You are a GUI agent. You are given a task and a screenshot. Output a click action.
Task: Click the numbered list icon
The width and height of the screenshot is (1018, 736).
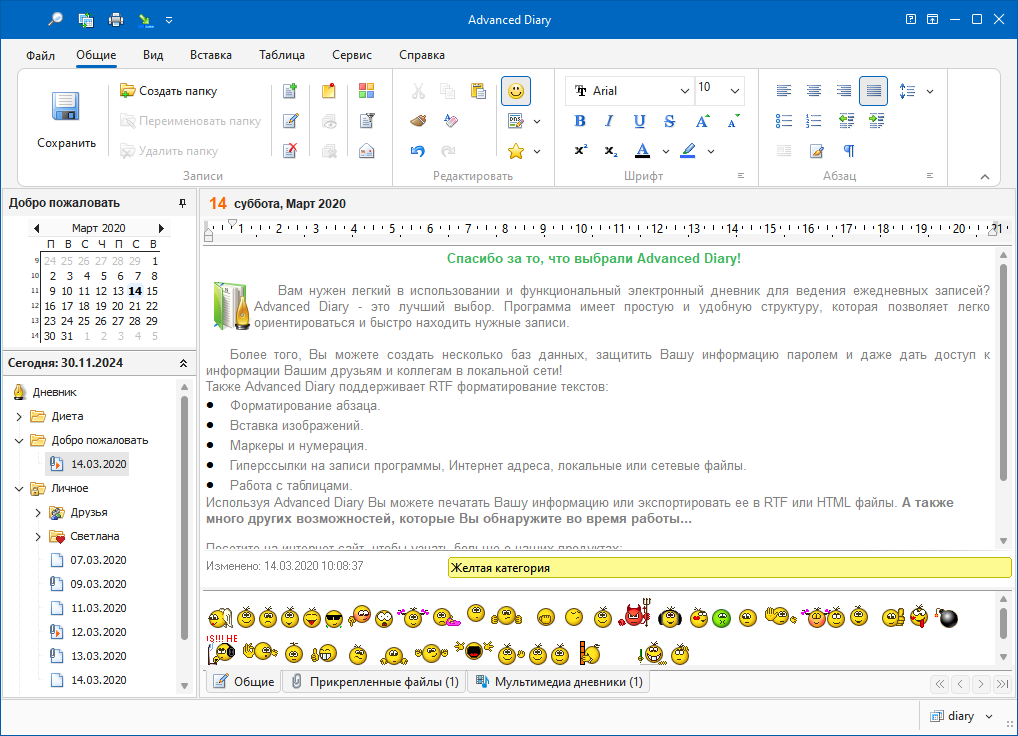(x=813, y=121)
